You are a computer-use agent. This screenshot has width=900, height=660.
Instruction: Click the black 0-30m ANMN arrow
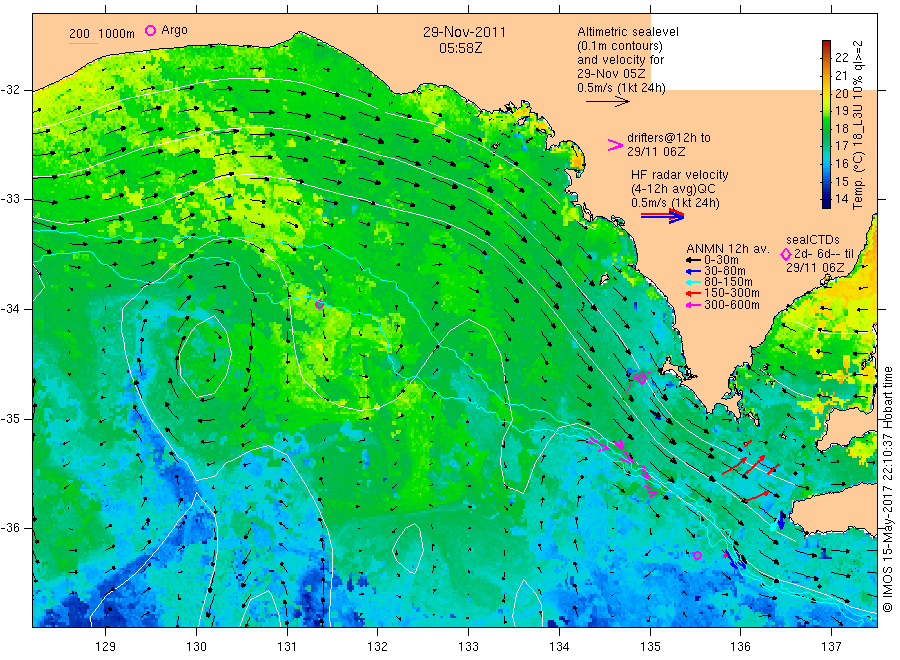tap(693, 260)
